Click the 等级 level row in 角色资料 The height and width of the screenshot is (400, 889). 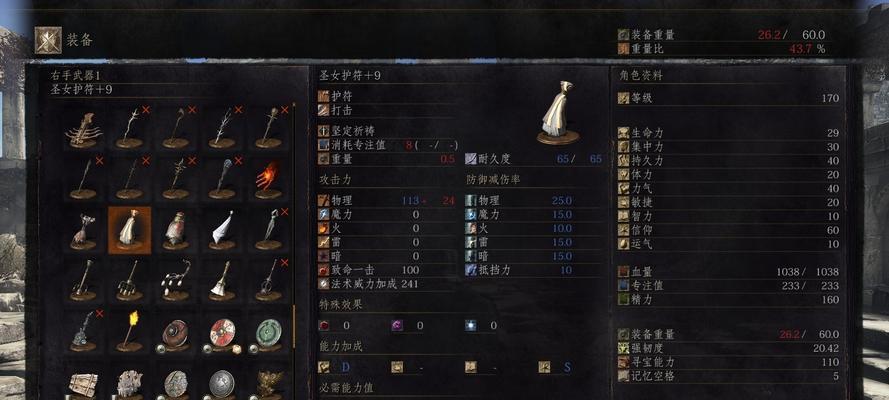click(x=729, y=98)
